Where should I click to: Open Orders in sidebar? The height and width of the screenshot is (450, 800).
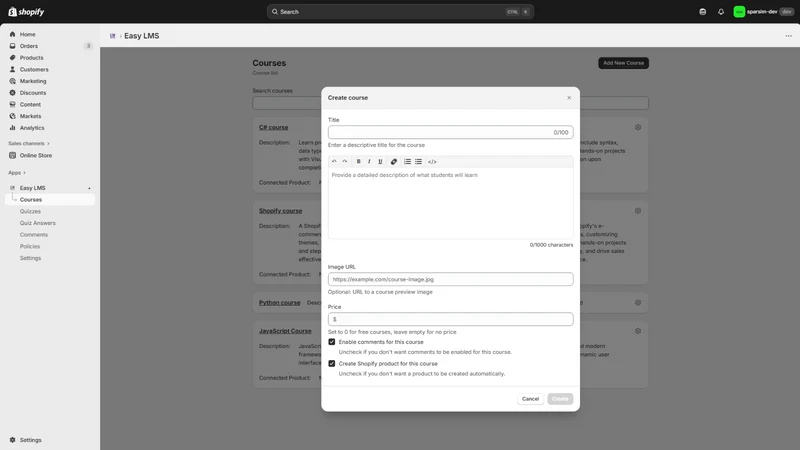tap(29, 46)
